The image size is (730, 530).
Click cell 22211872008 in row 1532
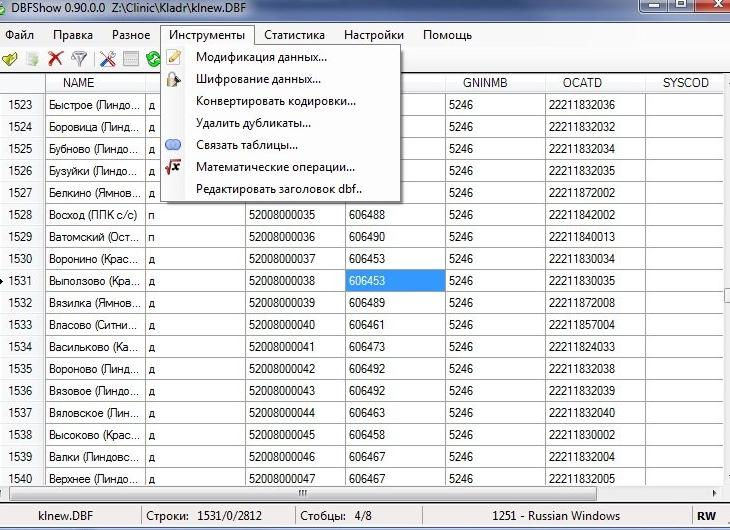[x=595, y=303]
